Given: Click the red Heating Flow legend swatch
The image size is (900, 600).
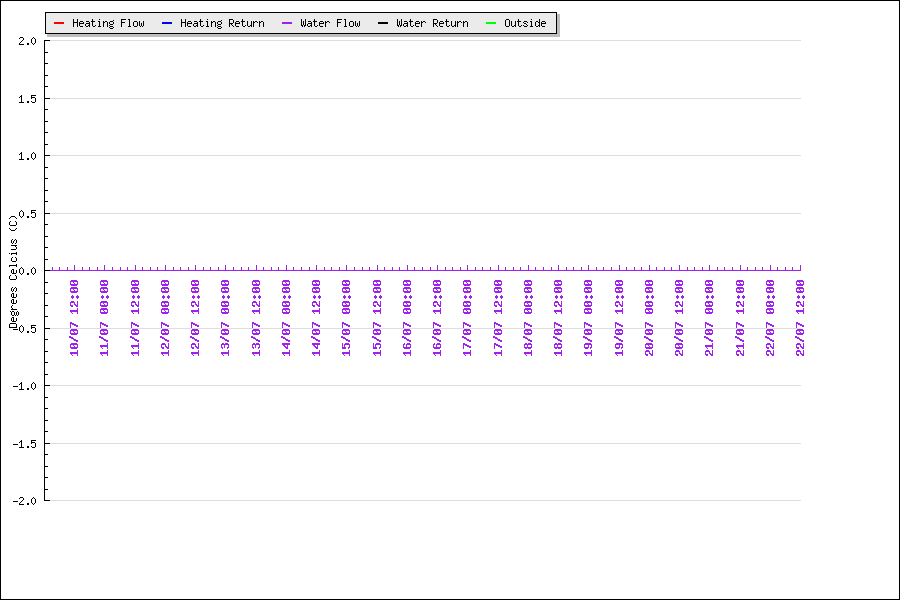Looking at the screenshot, I should [58, 23].
